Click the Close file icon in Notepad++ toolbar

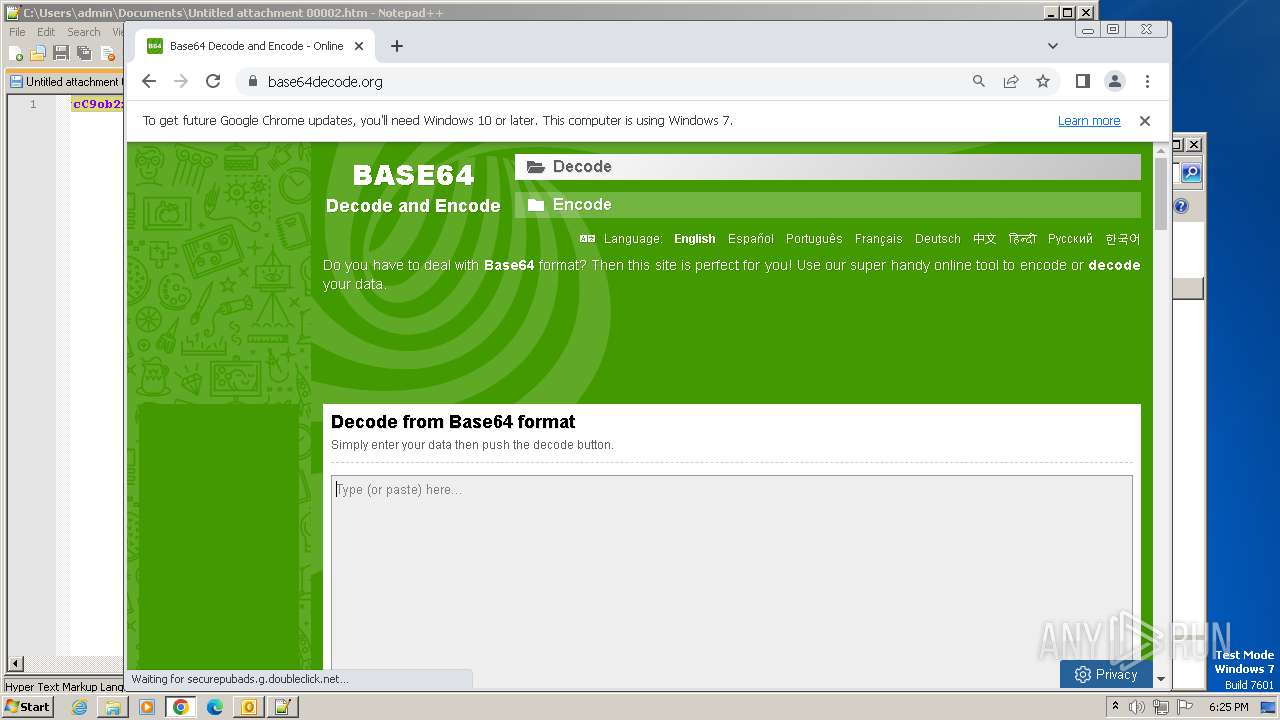[107, 53]
